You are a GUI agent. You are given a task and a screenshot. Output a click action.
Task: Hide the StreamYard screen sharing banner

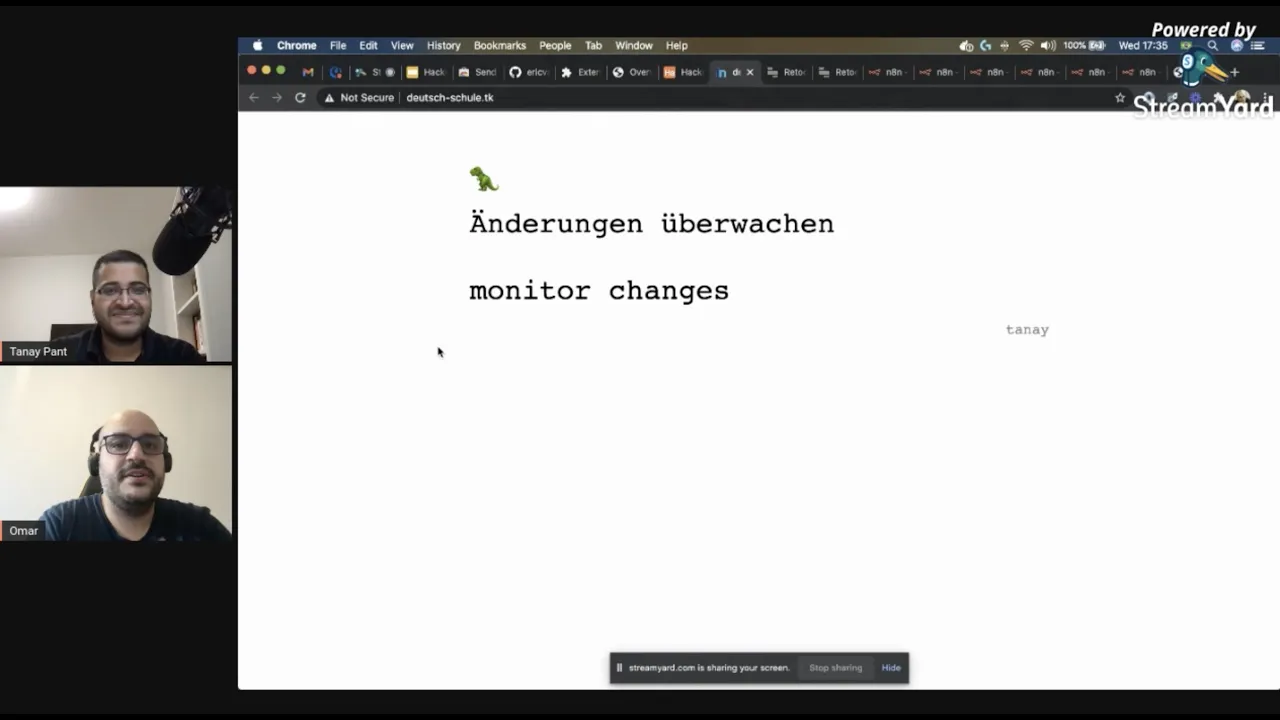(x=890, y=667)
